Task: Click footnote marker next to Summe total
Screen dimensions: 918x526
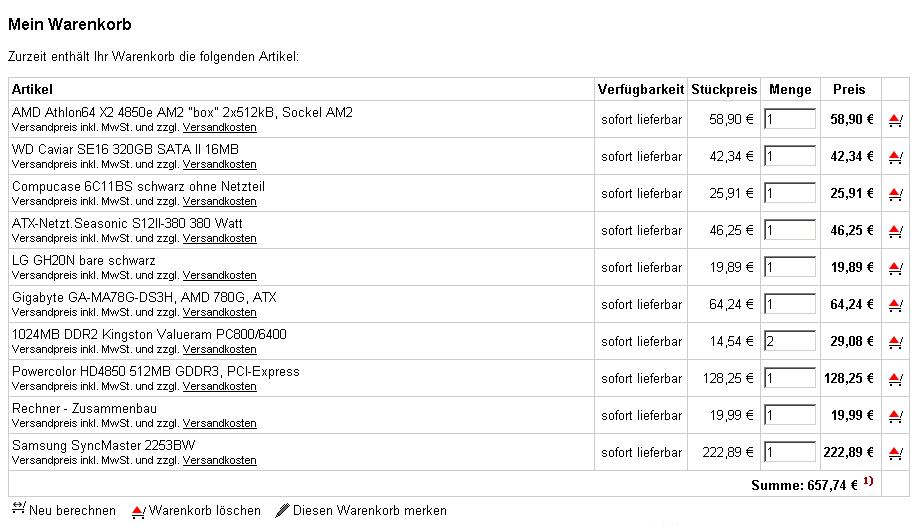Action: tap(868, 481)
